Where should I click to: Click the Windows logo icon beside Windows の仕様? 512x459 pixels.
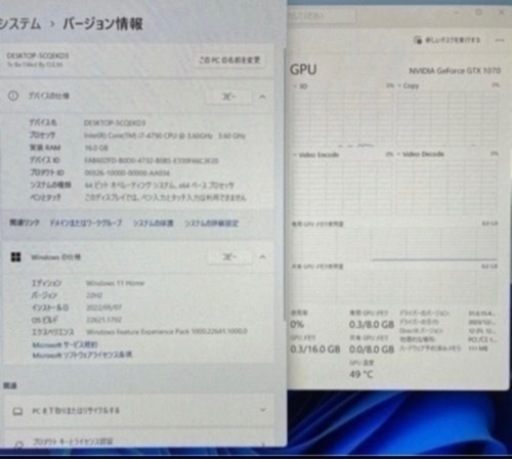(16, 257)
